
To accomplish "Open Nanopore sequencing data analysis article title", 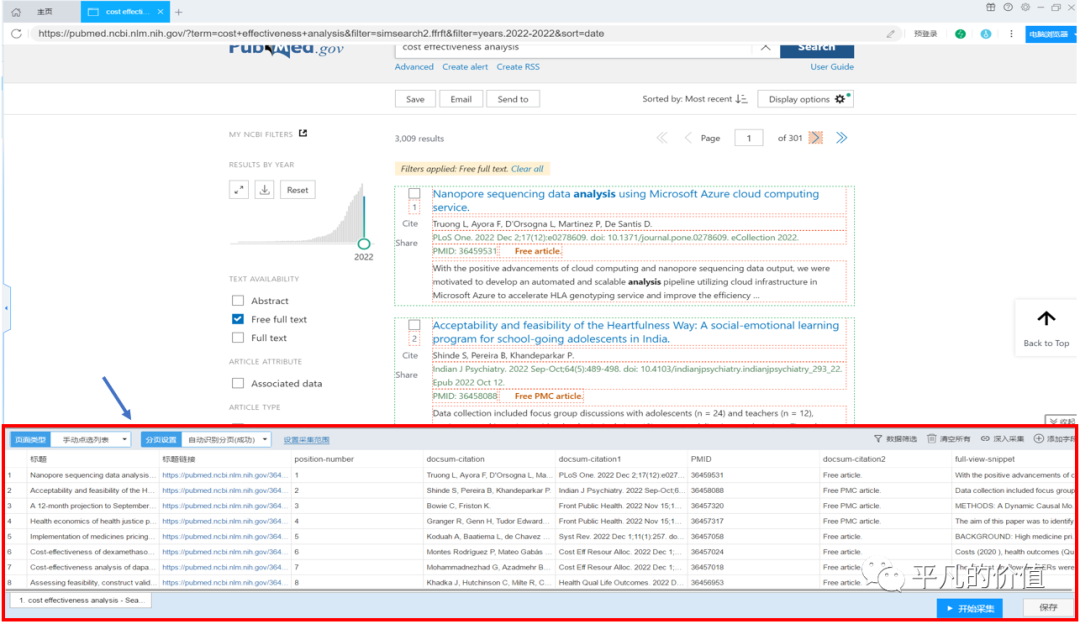I will [625, 200].
